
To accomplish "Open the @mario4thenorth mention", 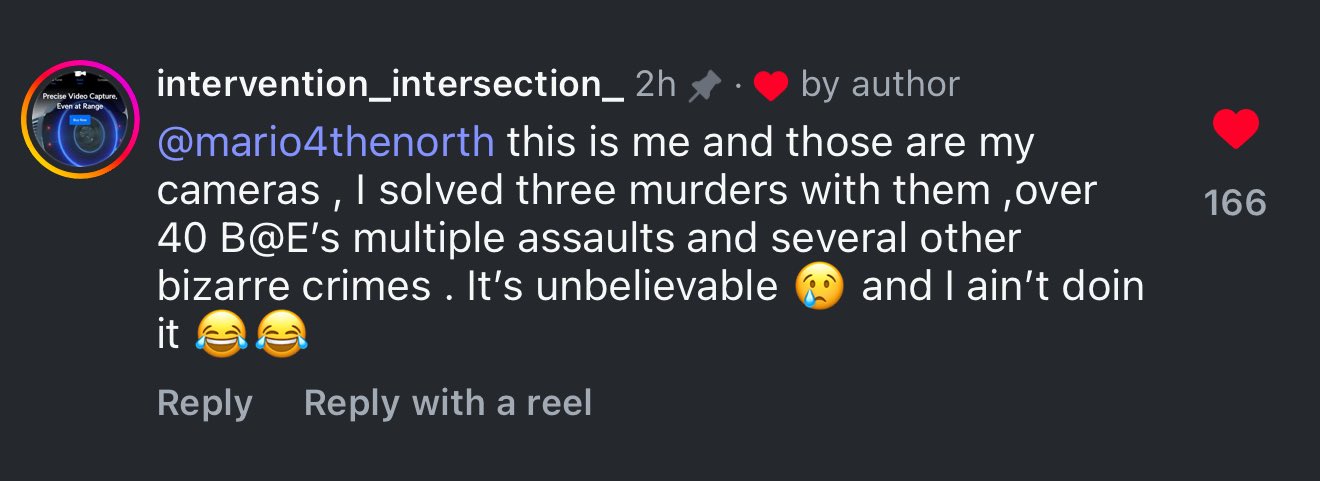I will coord(326,143).
